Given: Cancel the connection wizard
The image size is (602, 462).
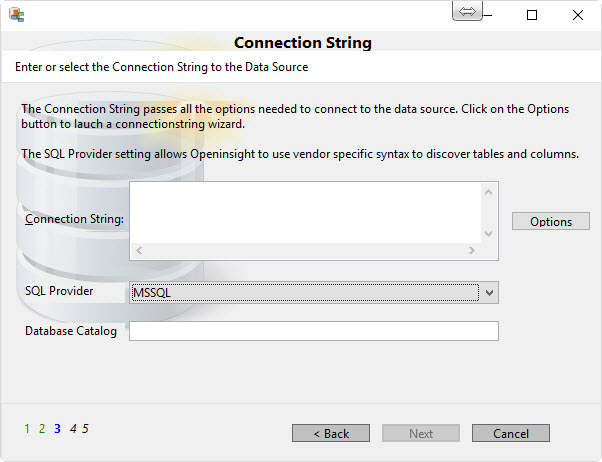Looking at the screenshot, I should (x=511, y=433).
